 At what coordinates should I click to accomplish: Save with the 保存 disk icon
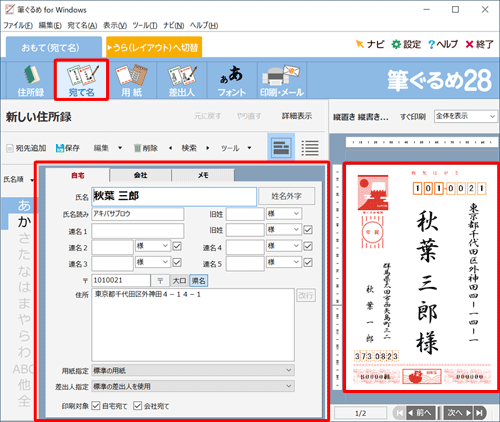[68, 148]
